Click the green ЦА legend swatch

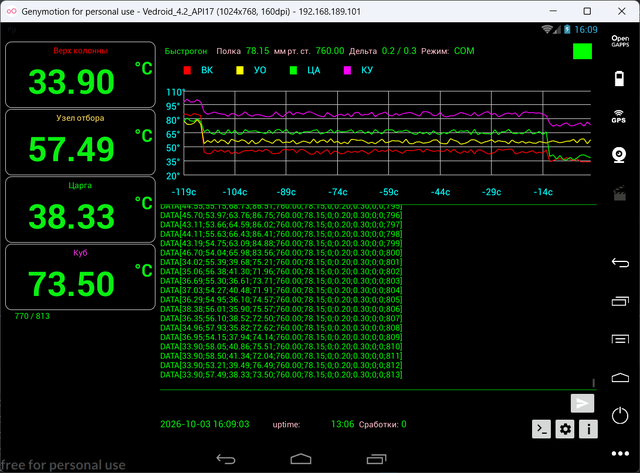293,70
